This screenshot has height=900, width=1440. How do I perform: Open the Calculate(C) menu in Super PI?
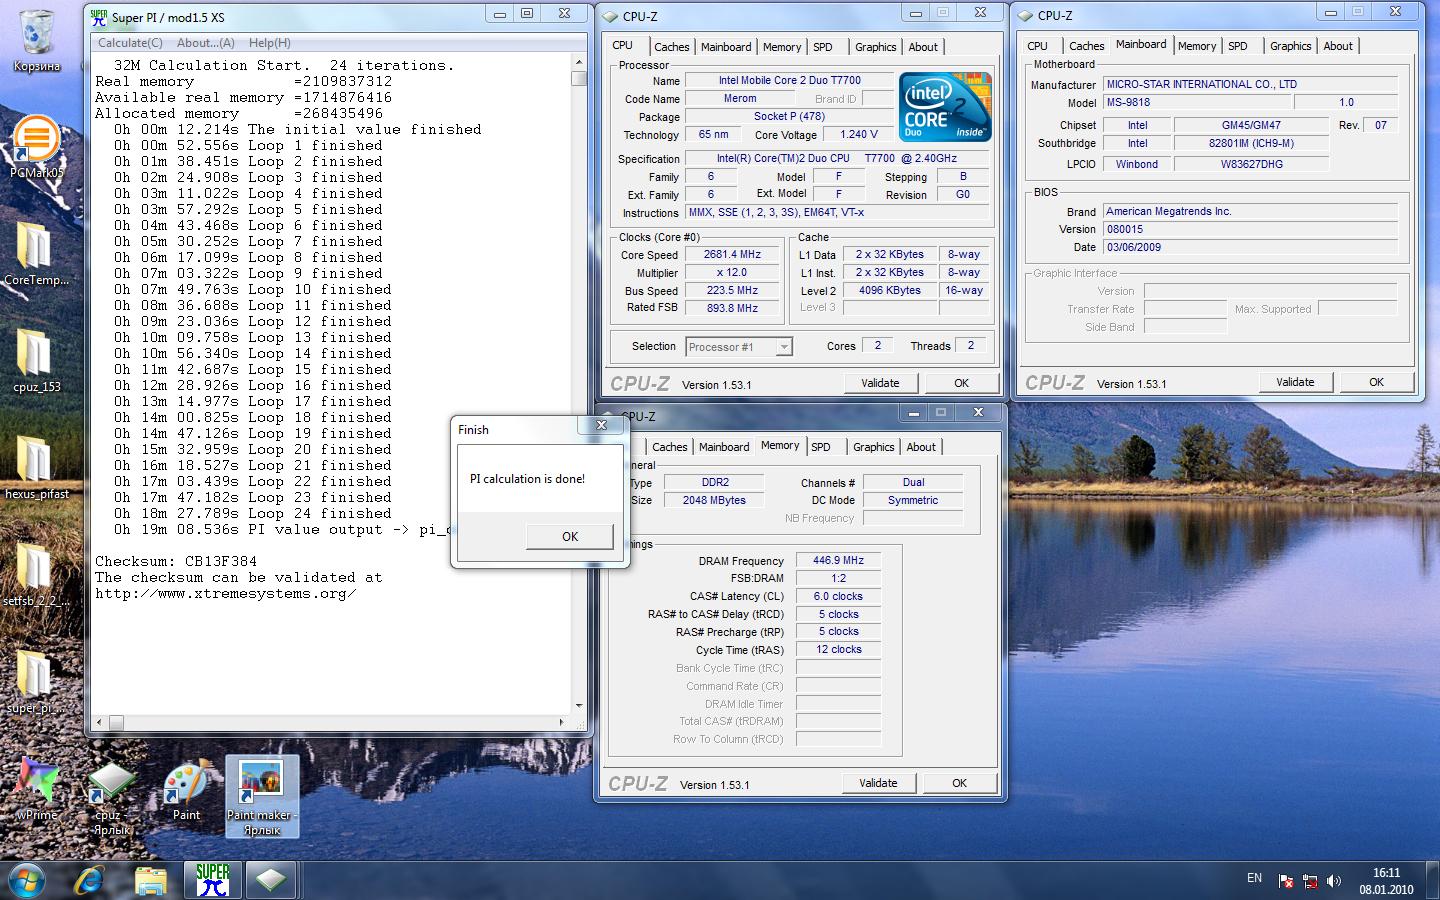pos(130,43)
